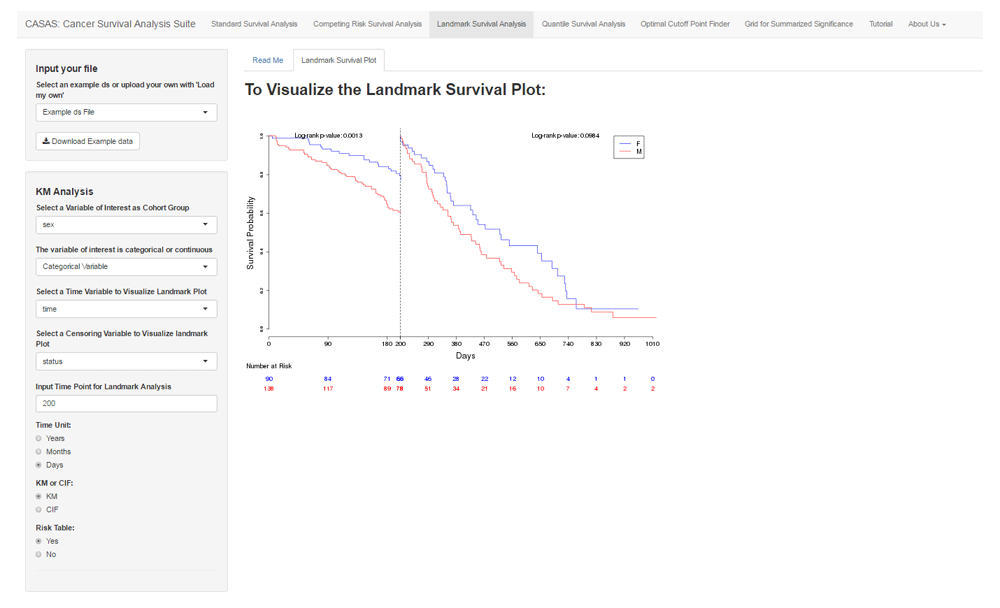Click the Download Example data button
The width and height of the screenshot is (1000, 608).
[x=88, y=141]
